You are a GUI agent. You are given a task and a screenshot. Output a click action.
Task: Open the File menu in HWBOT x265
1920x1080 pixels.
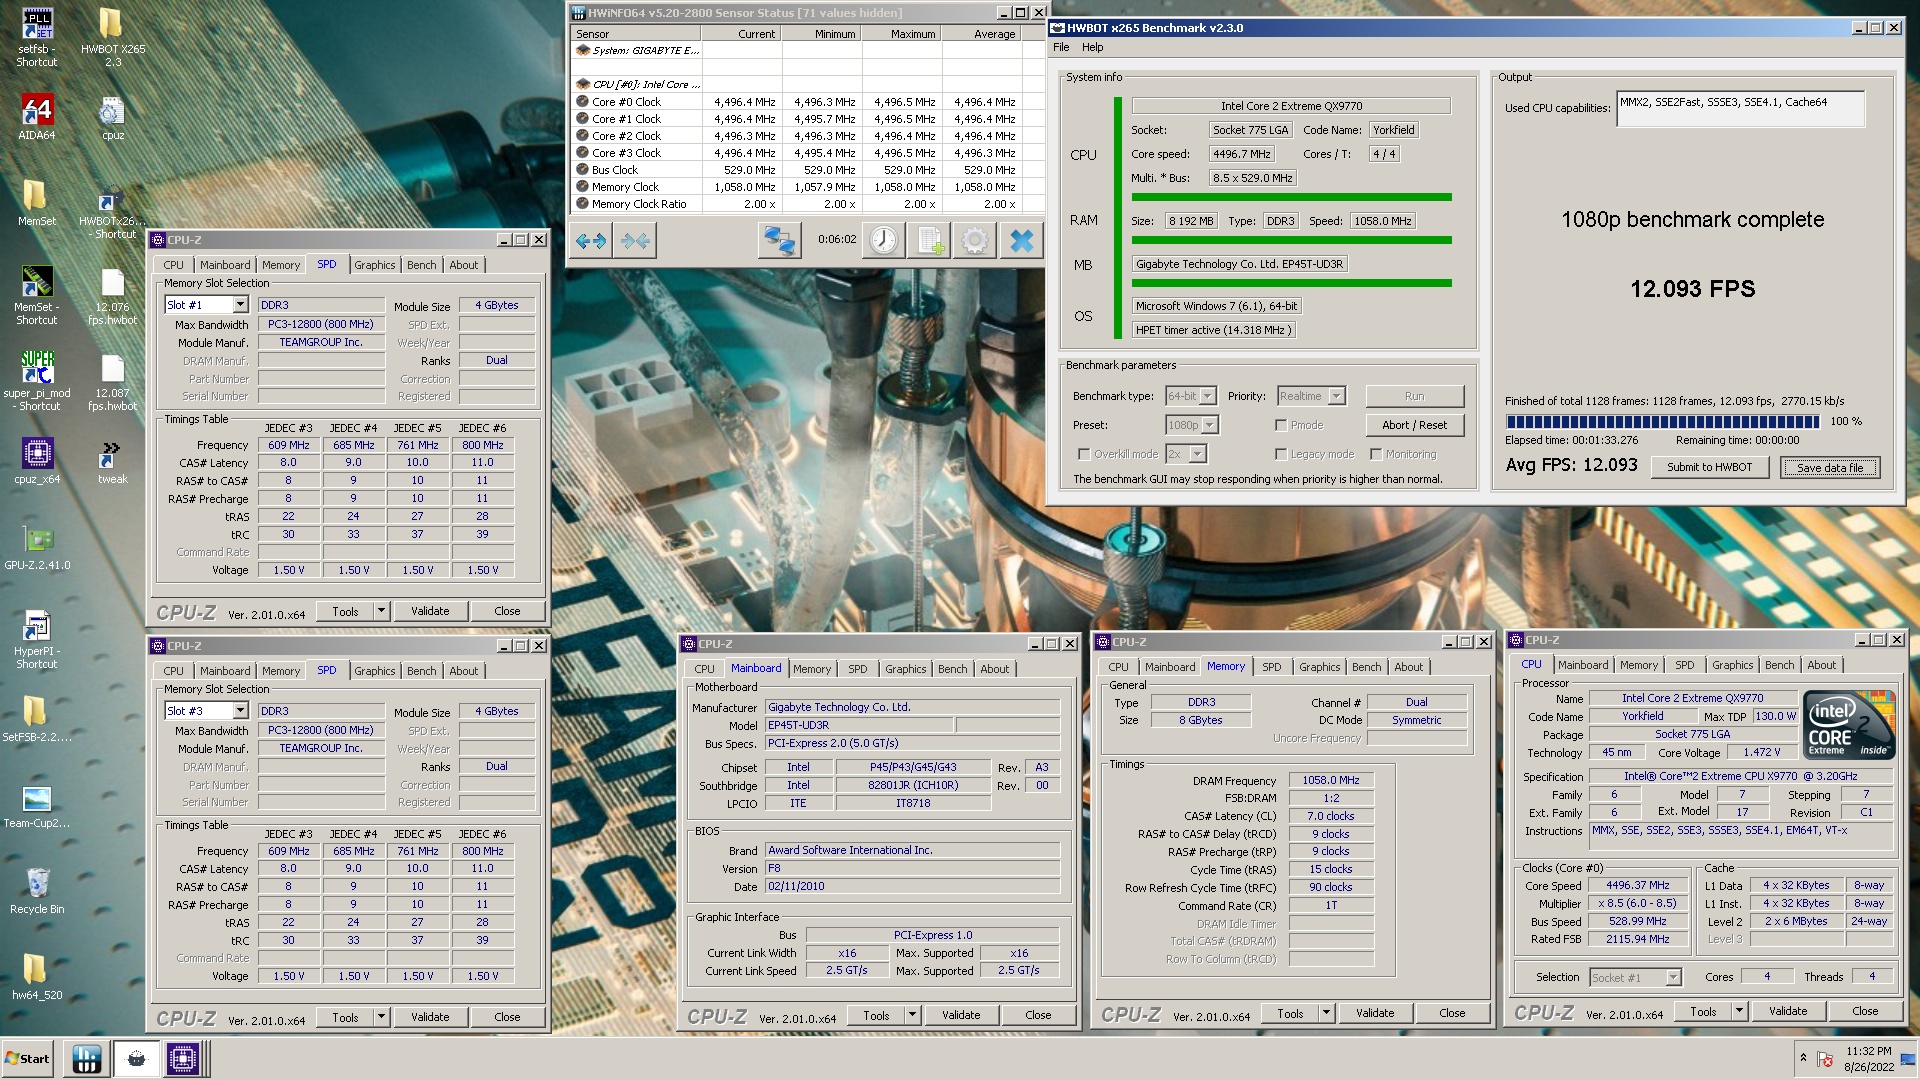click(x=1061, y=47)
